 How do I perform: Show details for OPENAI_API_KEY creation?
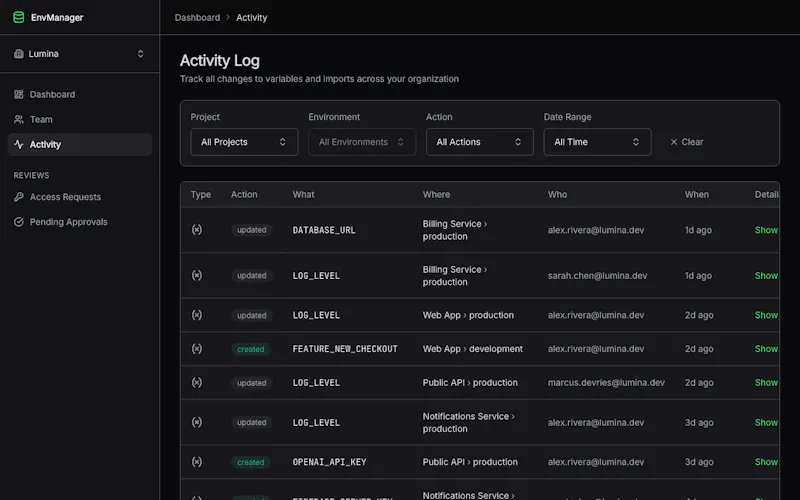tap(766, 462)
